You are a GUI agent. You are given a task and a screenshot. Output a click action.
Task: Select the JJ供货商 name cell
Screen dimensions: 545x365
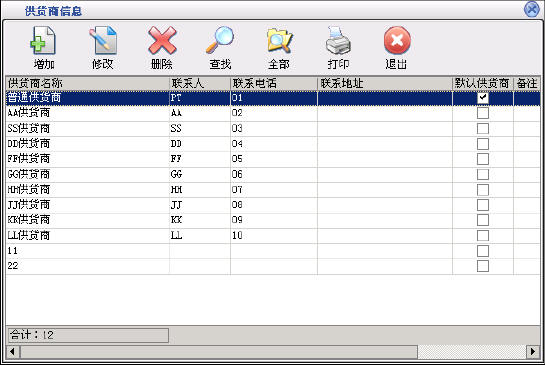click(88, 205)
